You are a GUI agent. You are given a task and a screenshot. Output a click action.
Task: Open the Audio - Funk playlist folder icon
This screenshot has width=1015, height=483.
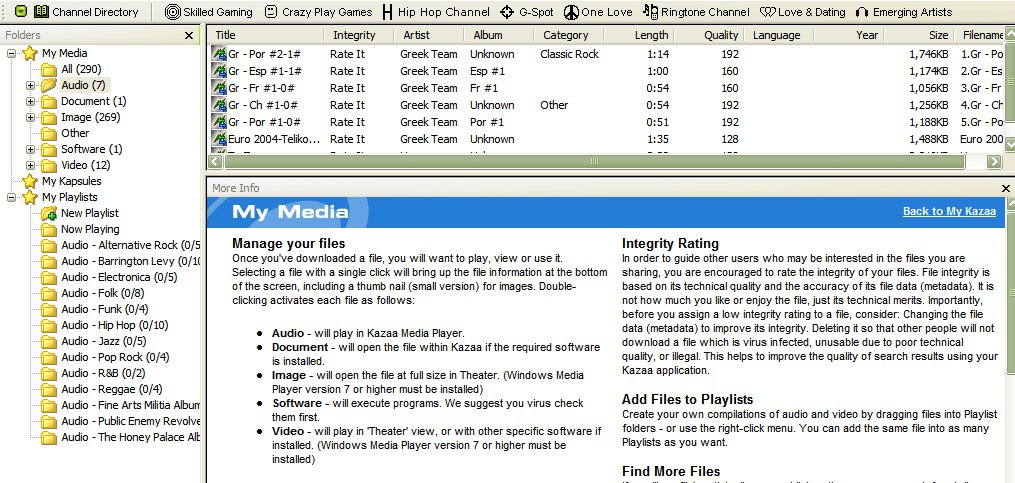coord(49,309)
